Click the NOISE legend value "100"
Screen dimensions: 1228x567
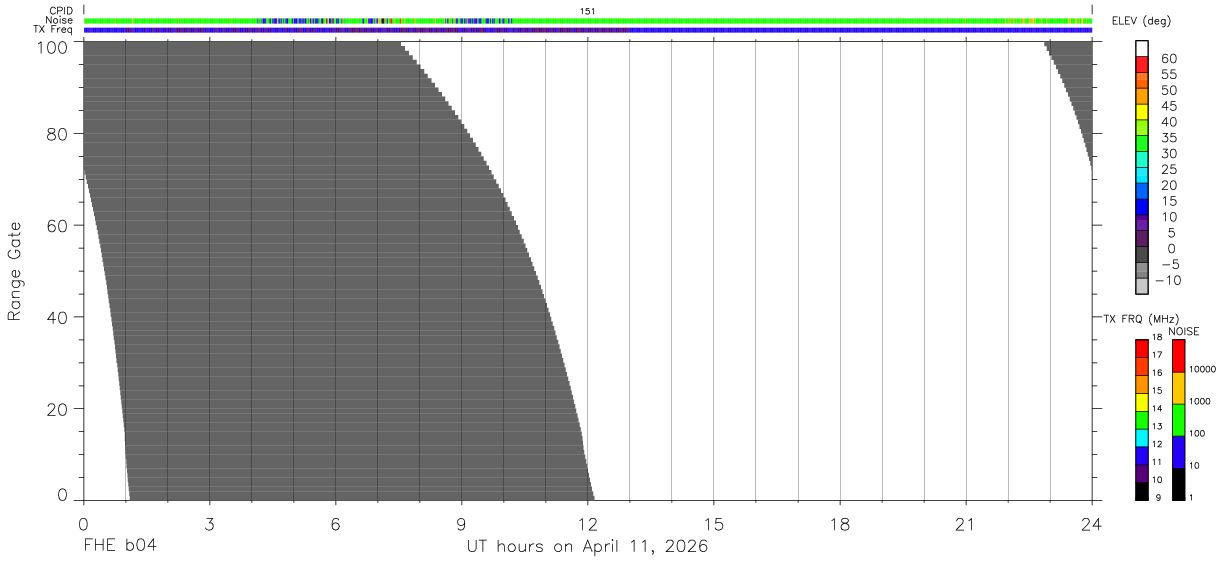pos(1197,433)
